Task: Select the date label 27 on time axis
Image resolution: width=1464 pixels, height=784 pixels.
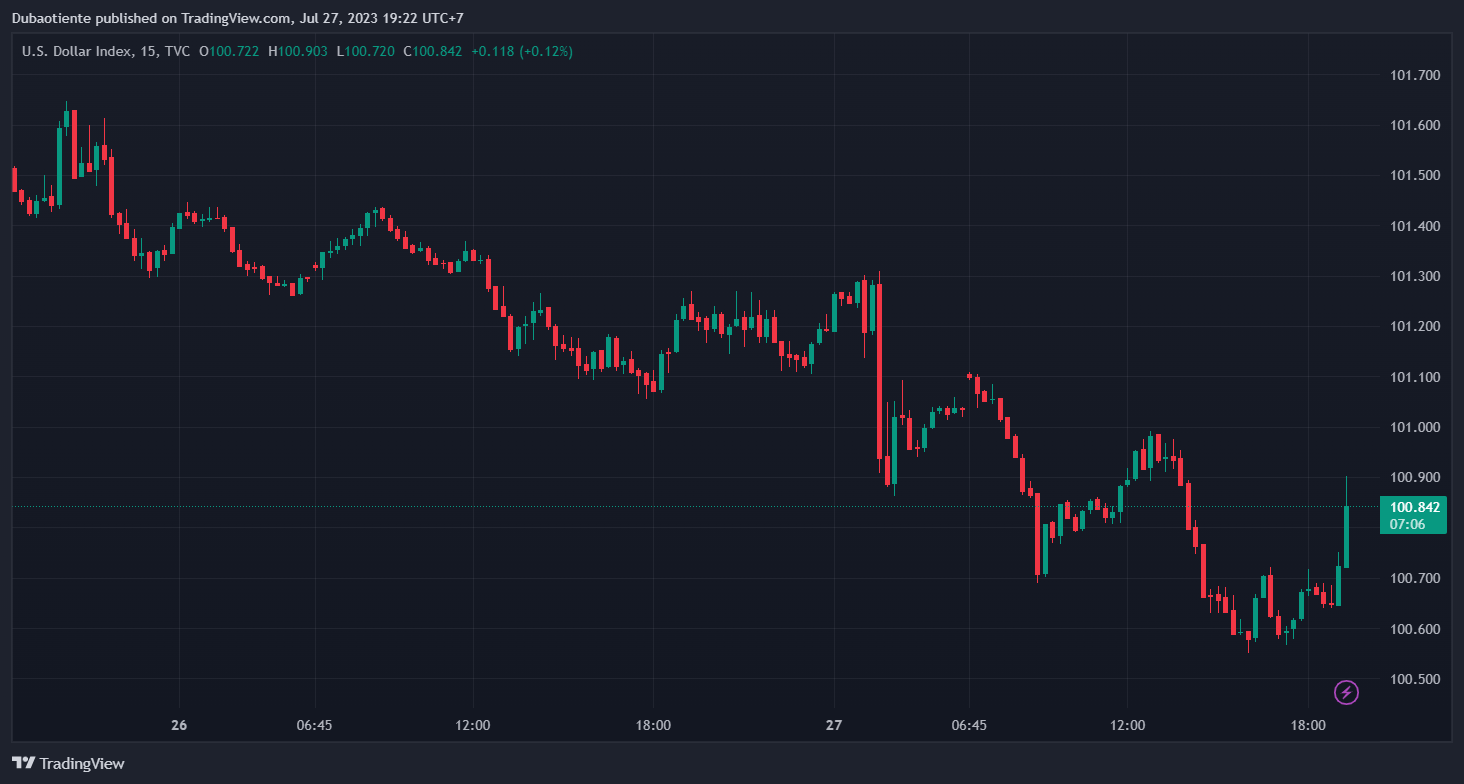Action: [x=835, y=725]
